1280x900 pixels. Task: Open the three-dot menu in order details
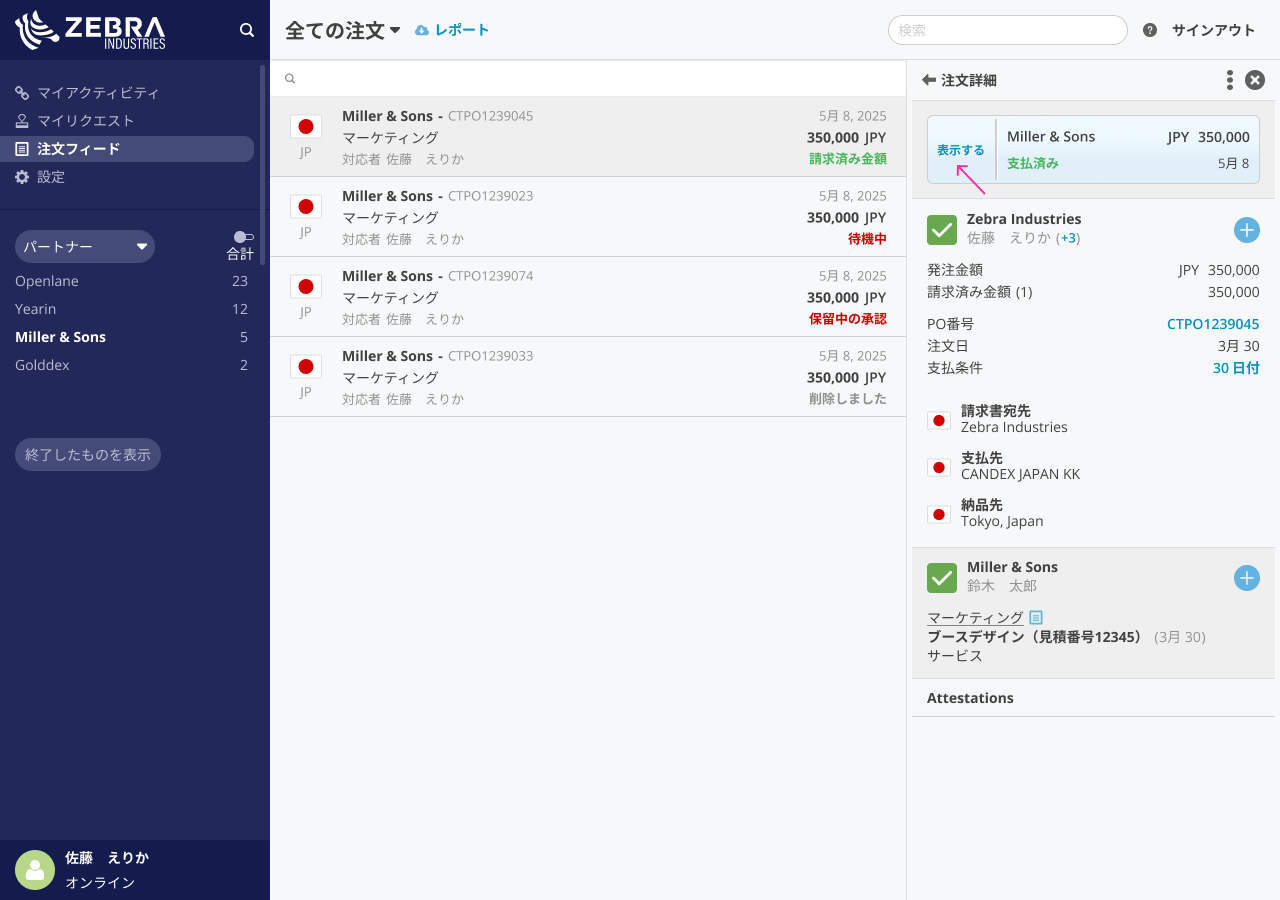(x=1229, y=81)
